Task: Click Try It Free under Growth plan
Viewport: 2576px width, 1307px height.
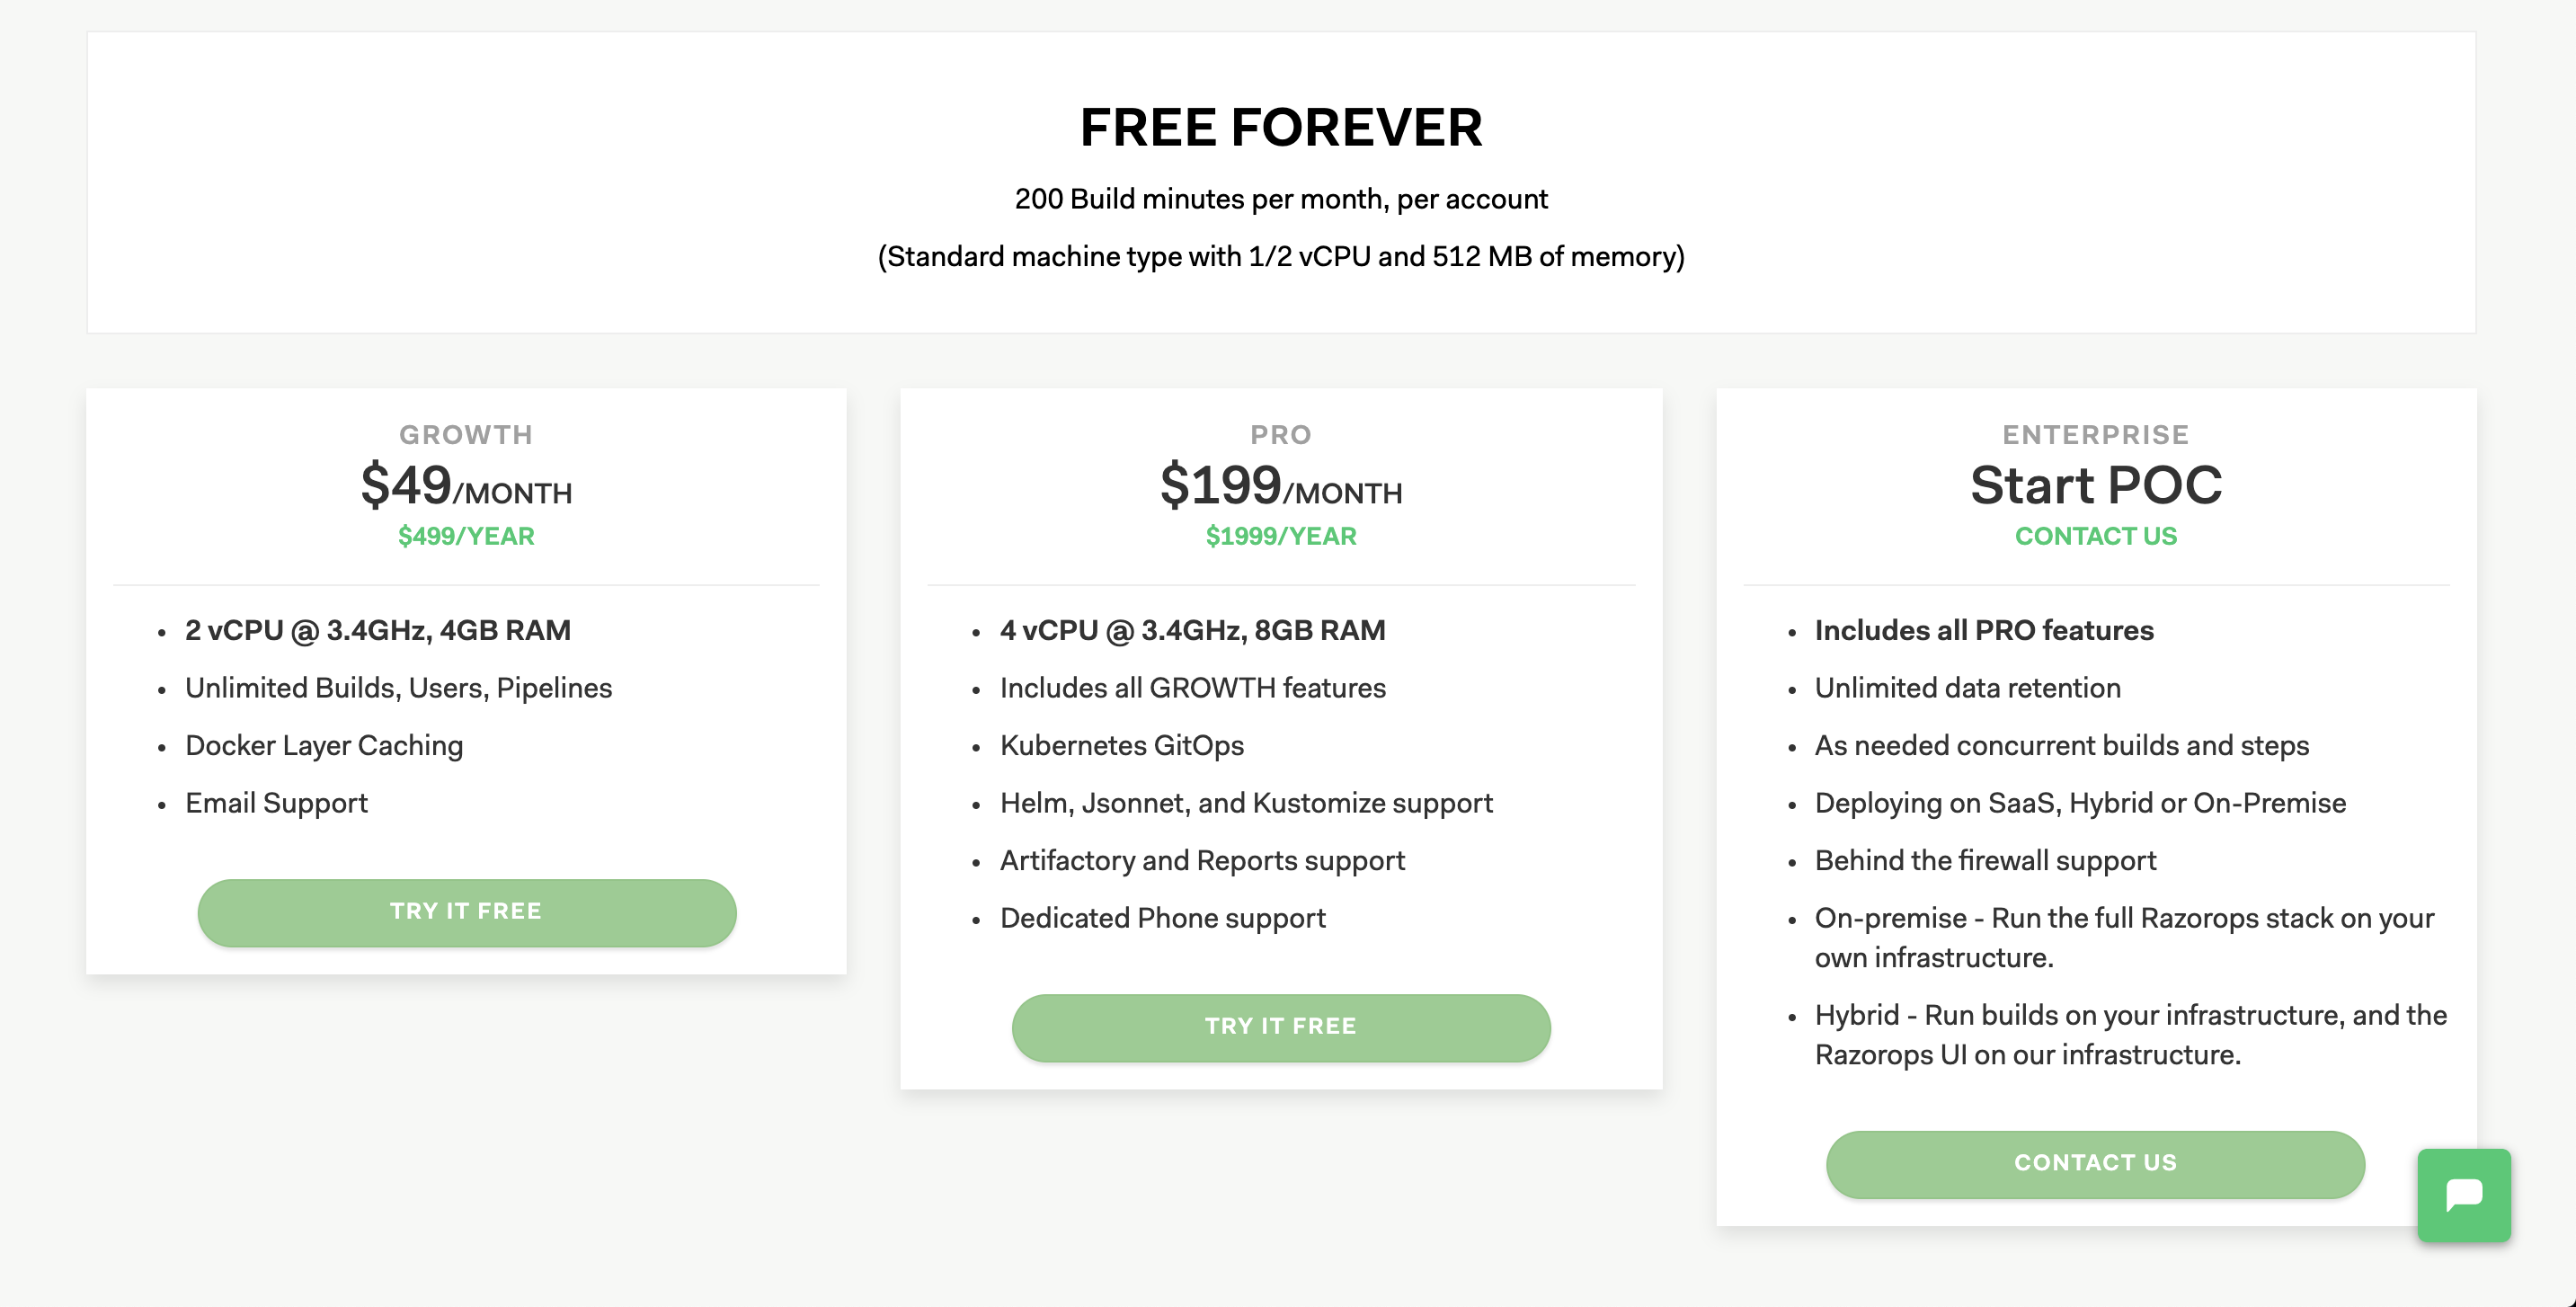Action: tap(466, 912)
